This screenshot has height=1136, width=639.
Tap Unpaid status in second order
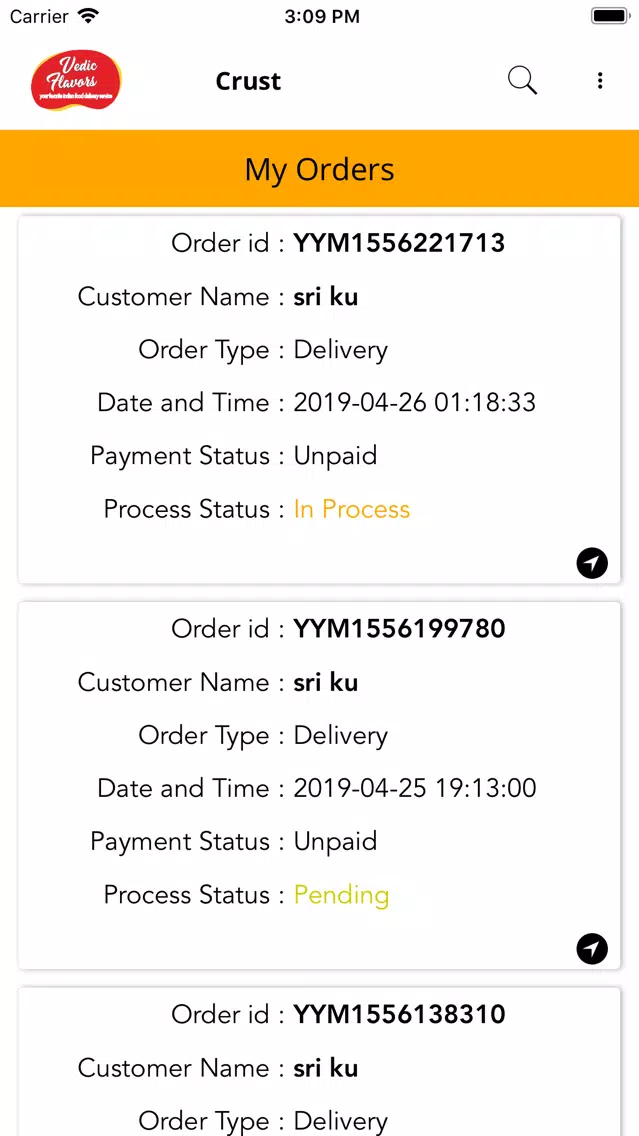[x=335, y=842]
